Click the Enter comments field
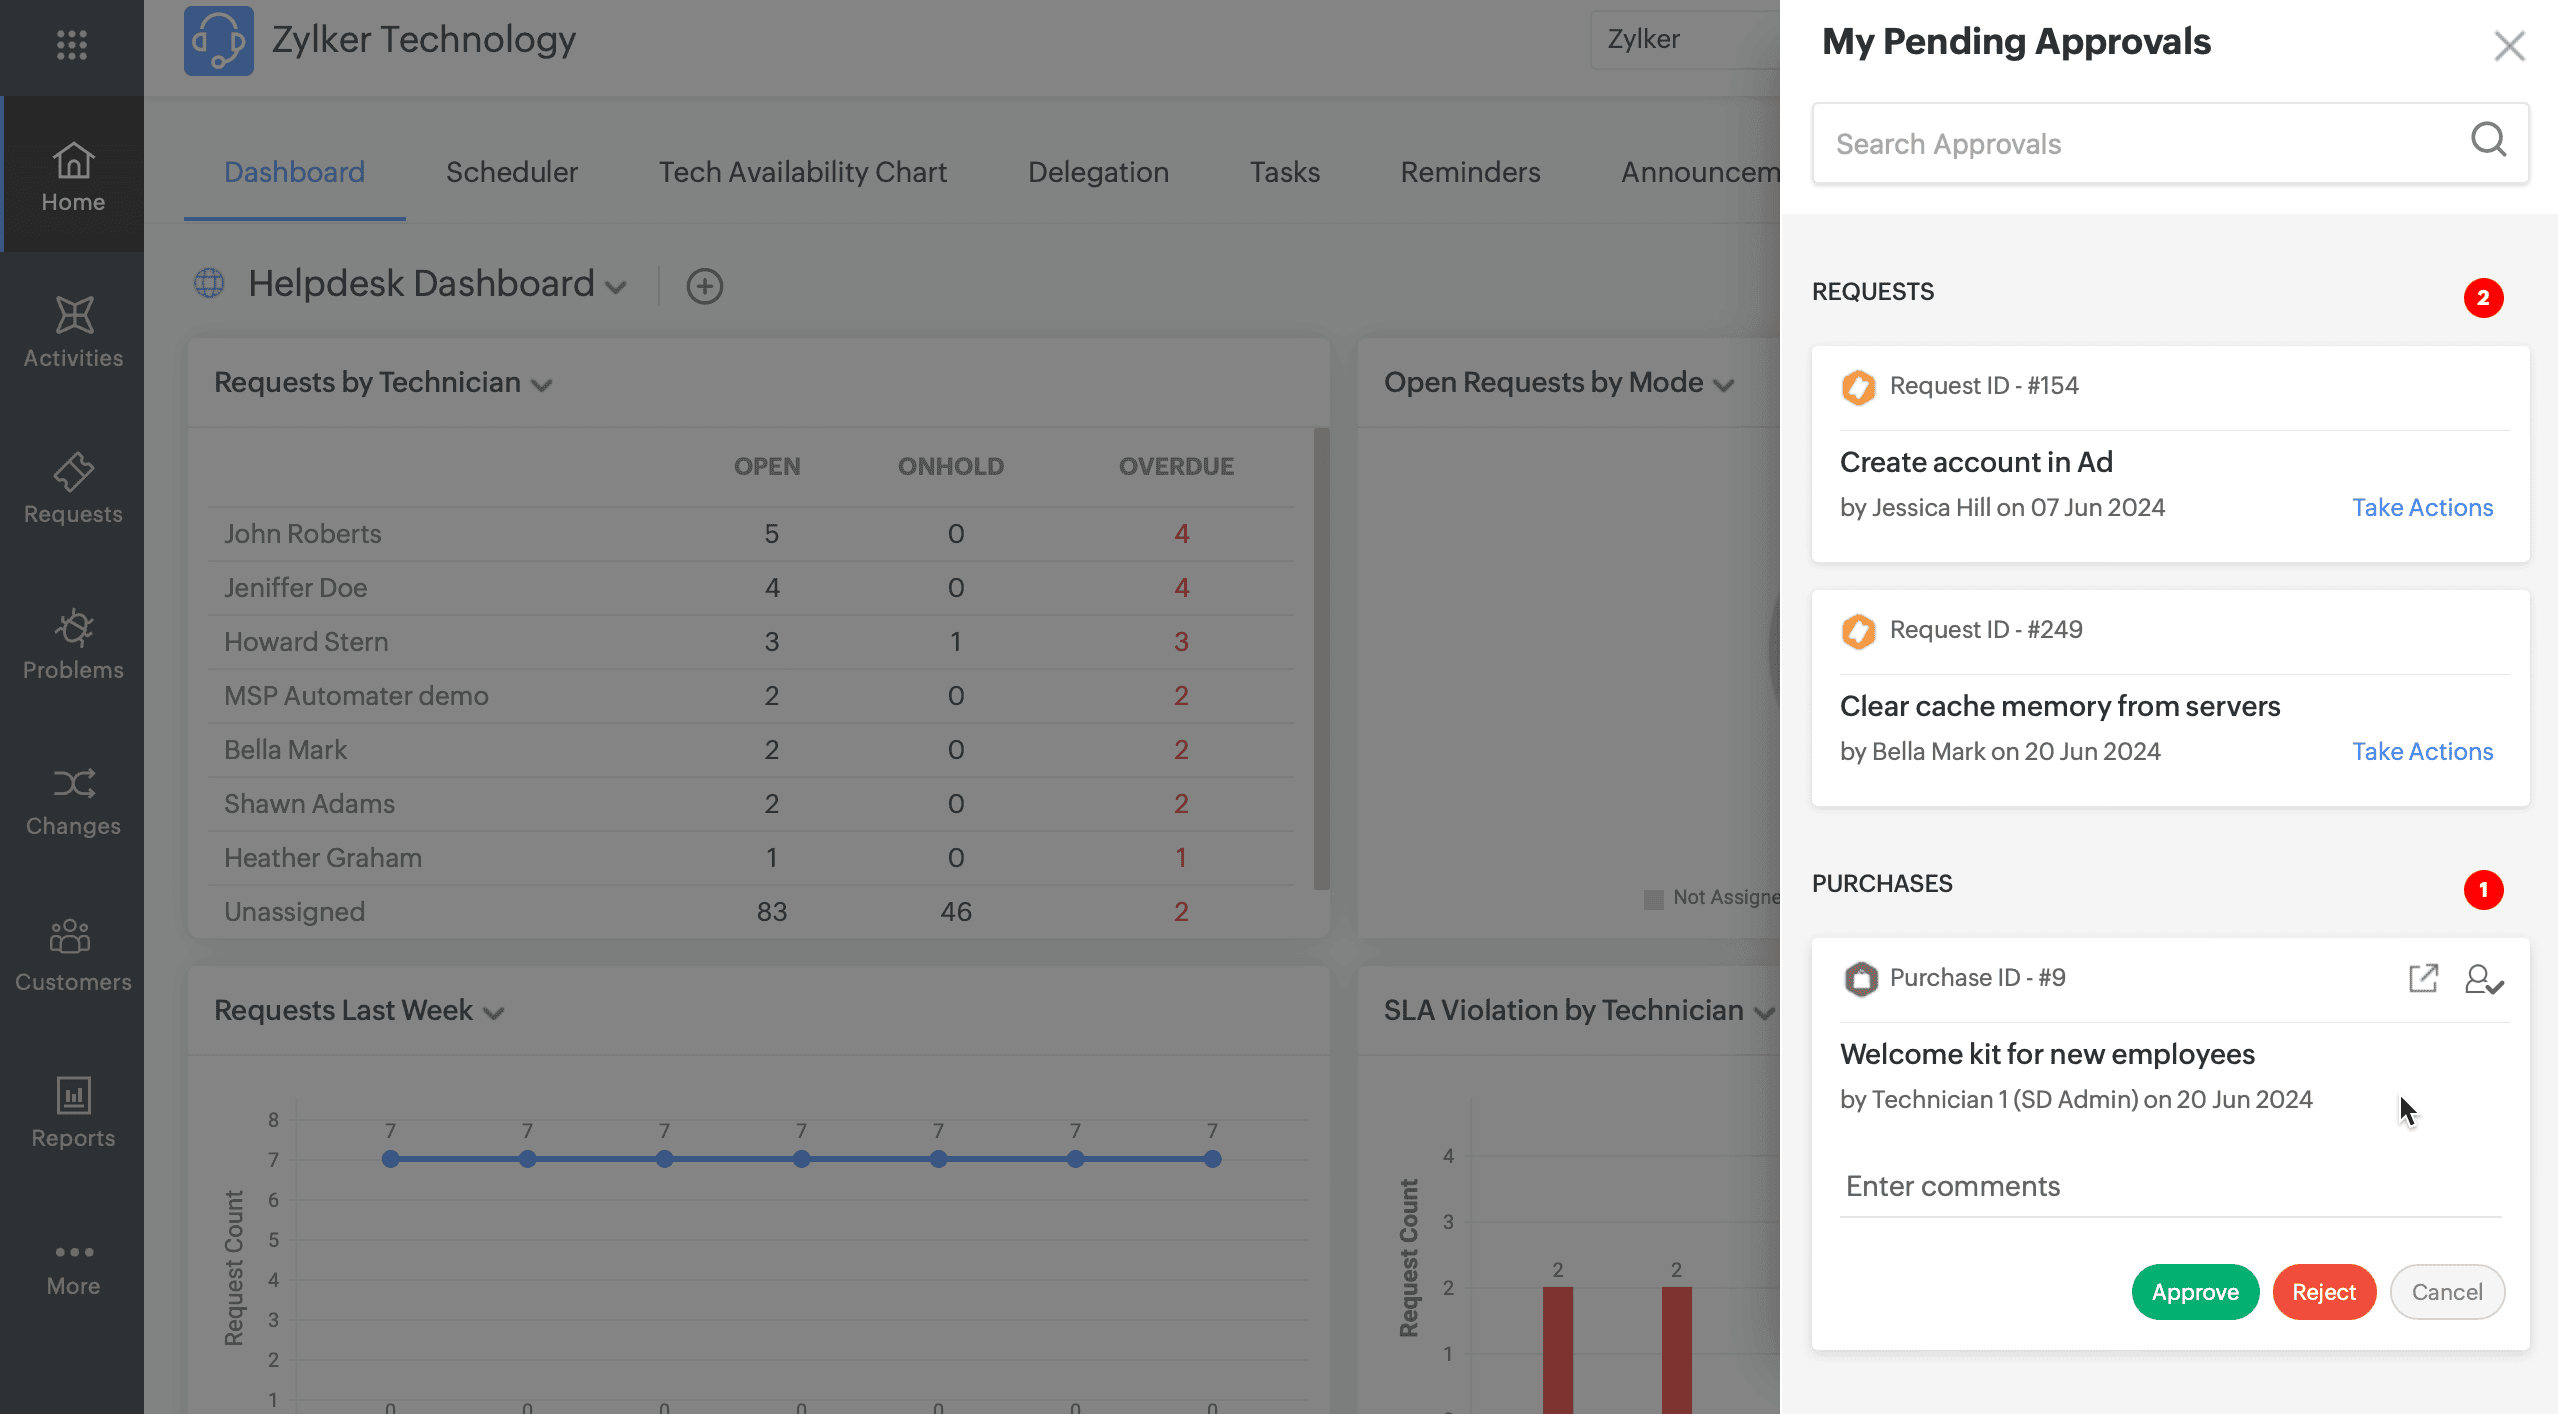 (2170, 1186)
